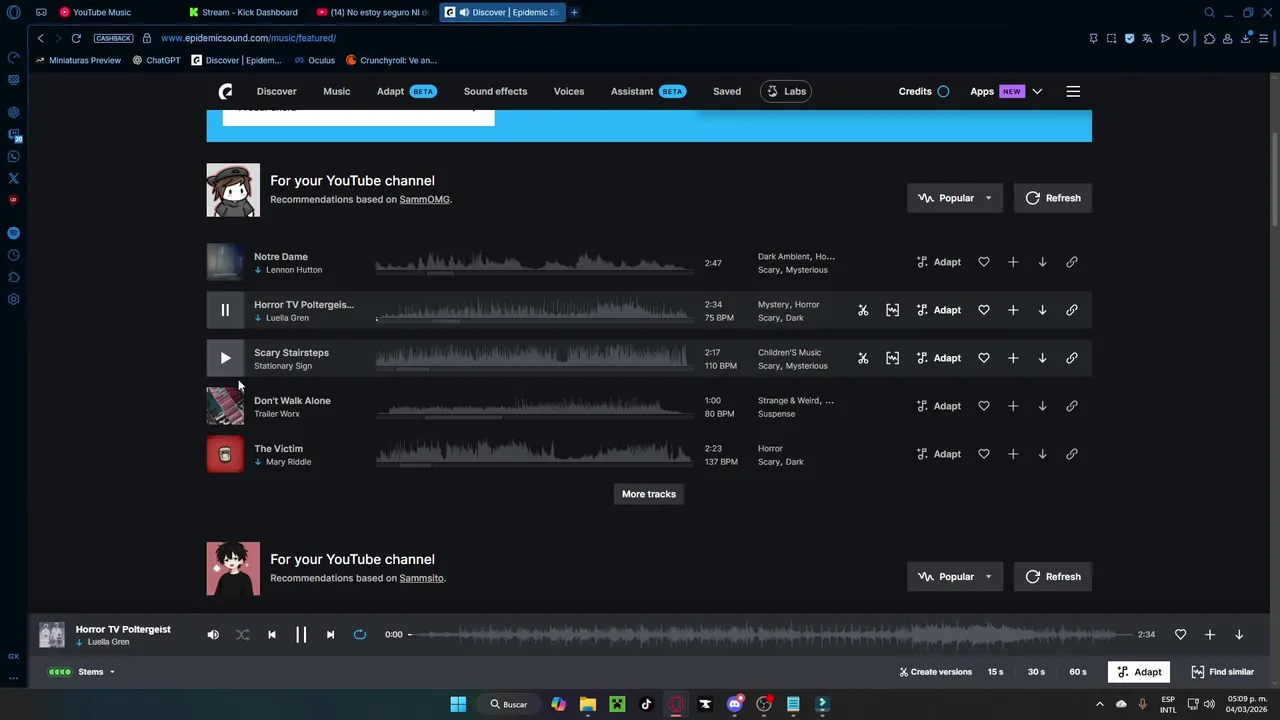Viewport: 1280px width, 720px height.
Task: Click the white Adapt button in player bar
Action: pos(1139,672)
